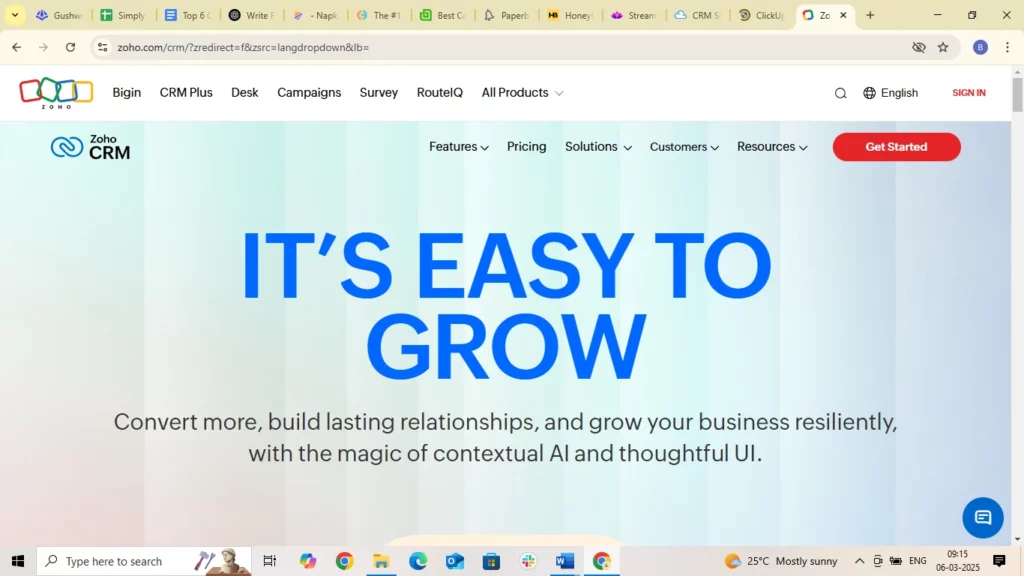Open Slack from the taskbar
Viewport: 1024px width, 576px height.
coord(528,561)
